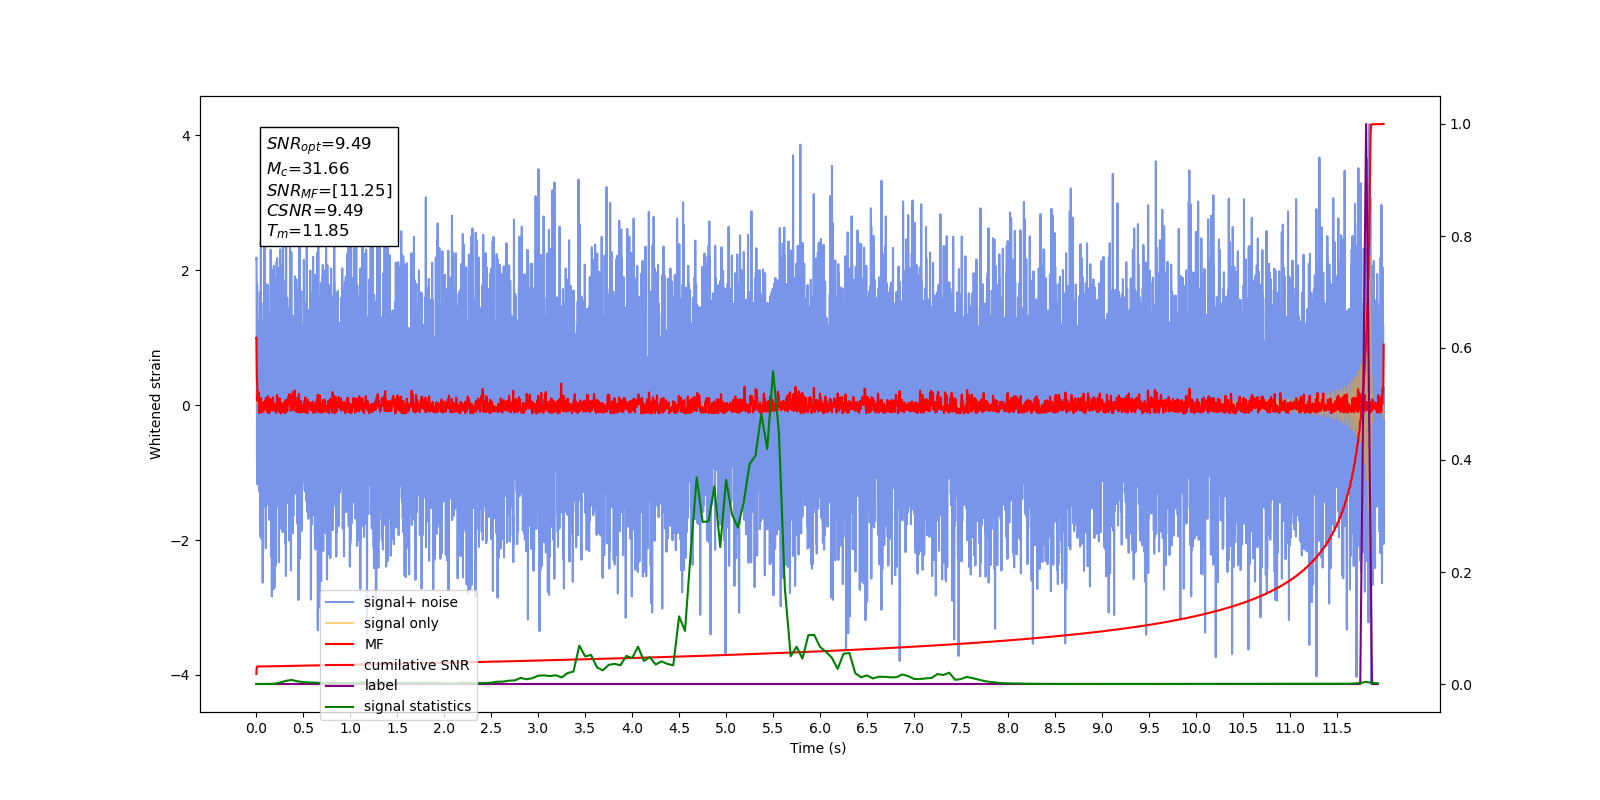Viewport: 1600px width, 800px height.
Task: Click the green signal statistics peak near 5.5 s
Action: click(773, 372)
